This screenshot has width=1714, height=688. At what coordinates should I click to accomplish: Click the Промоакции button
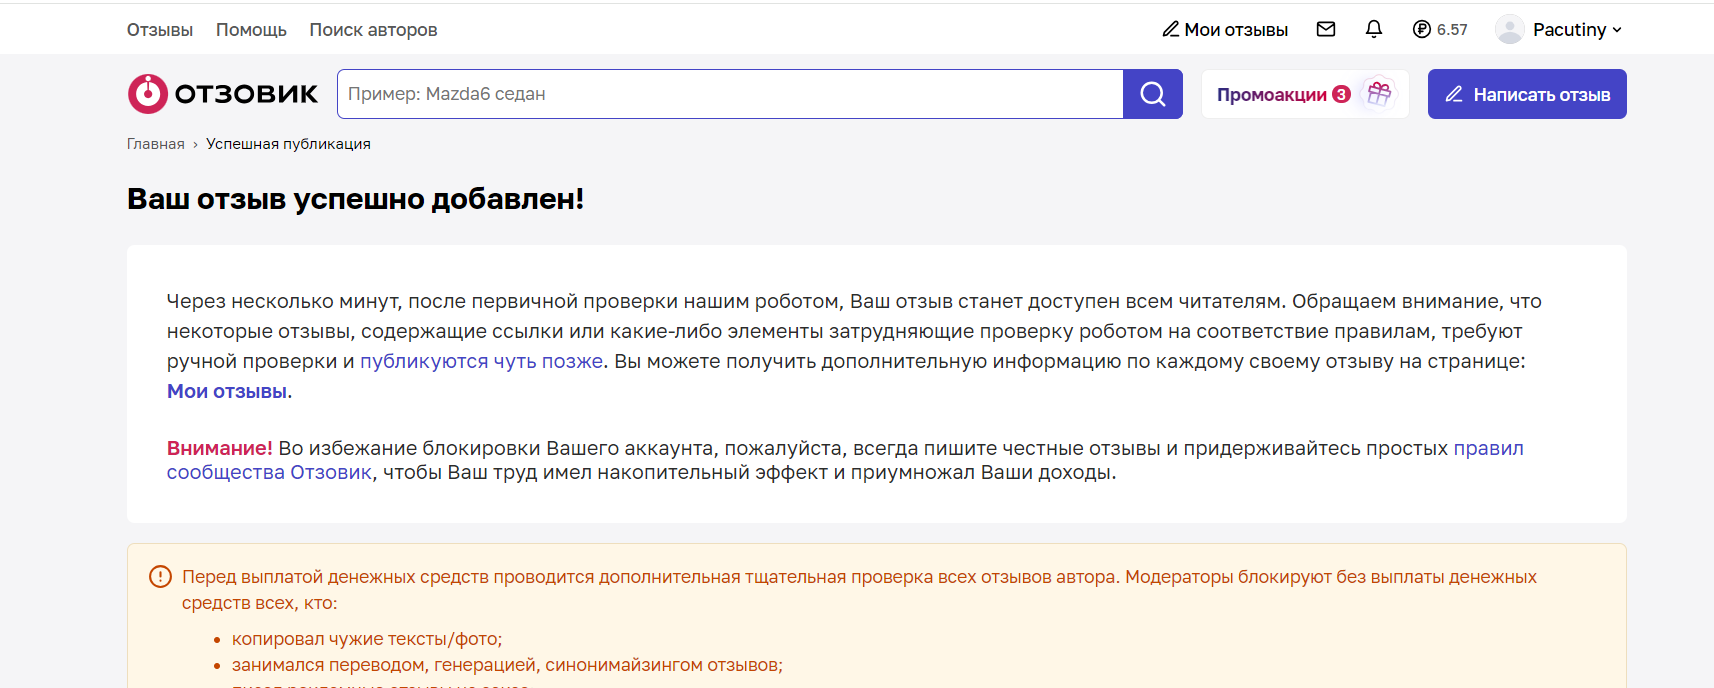[x=1305, y=94]
